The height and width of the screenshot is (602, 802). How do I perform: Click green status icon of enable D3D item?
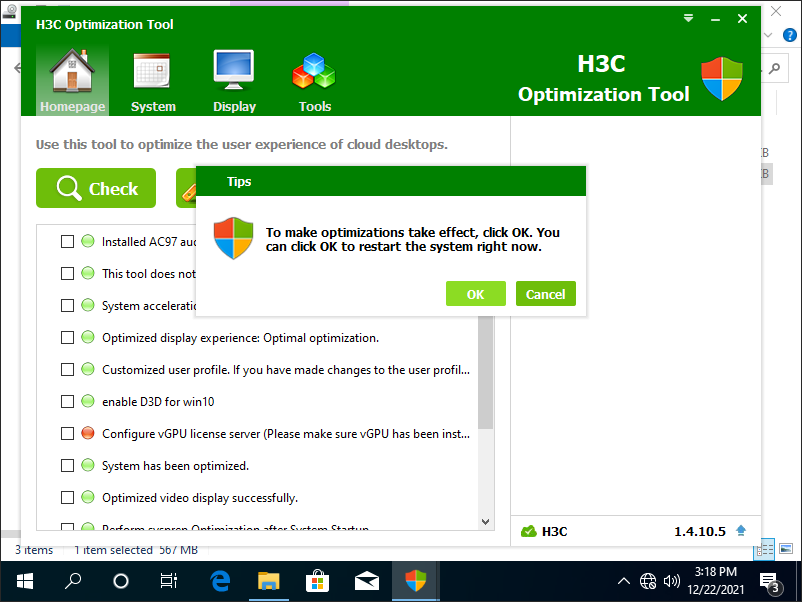coord(88,401)
